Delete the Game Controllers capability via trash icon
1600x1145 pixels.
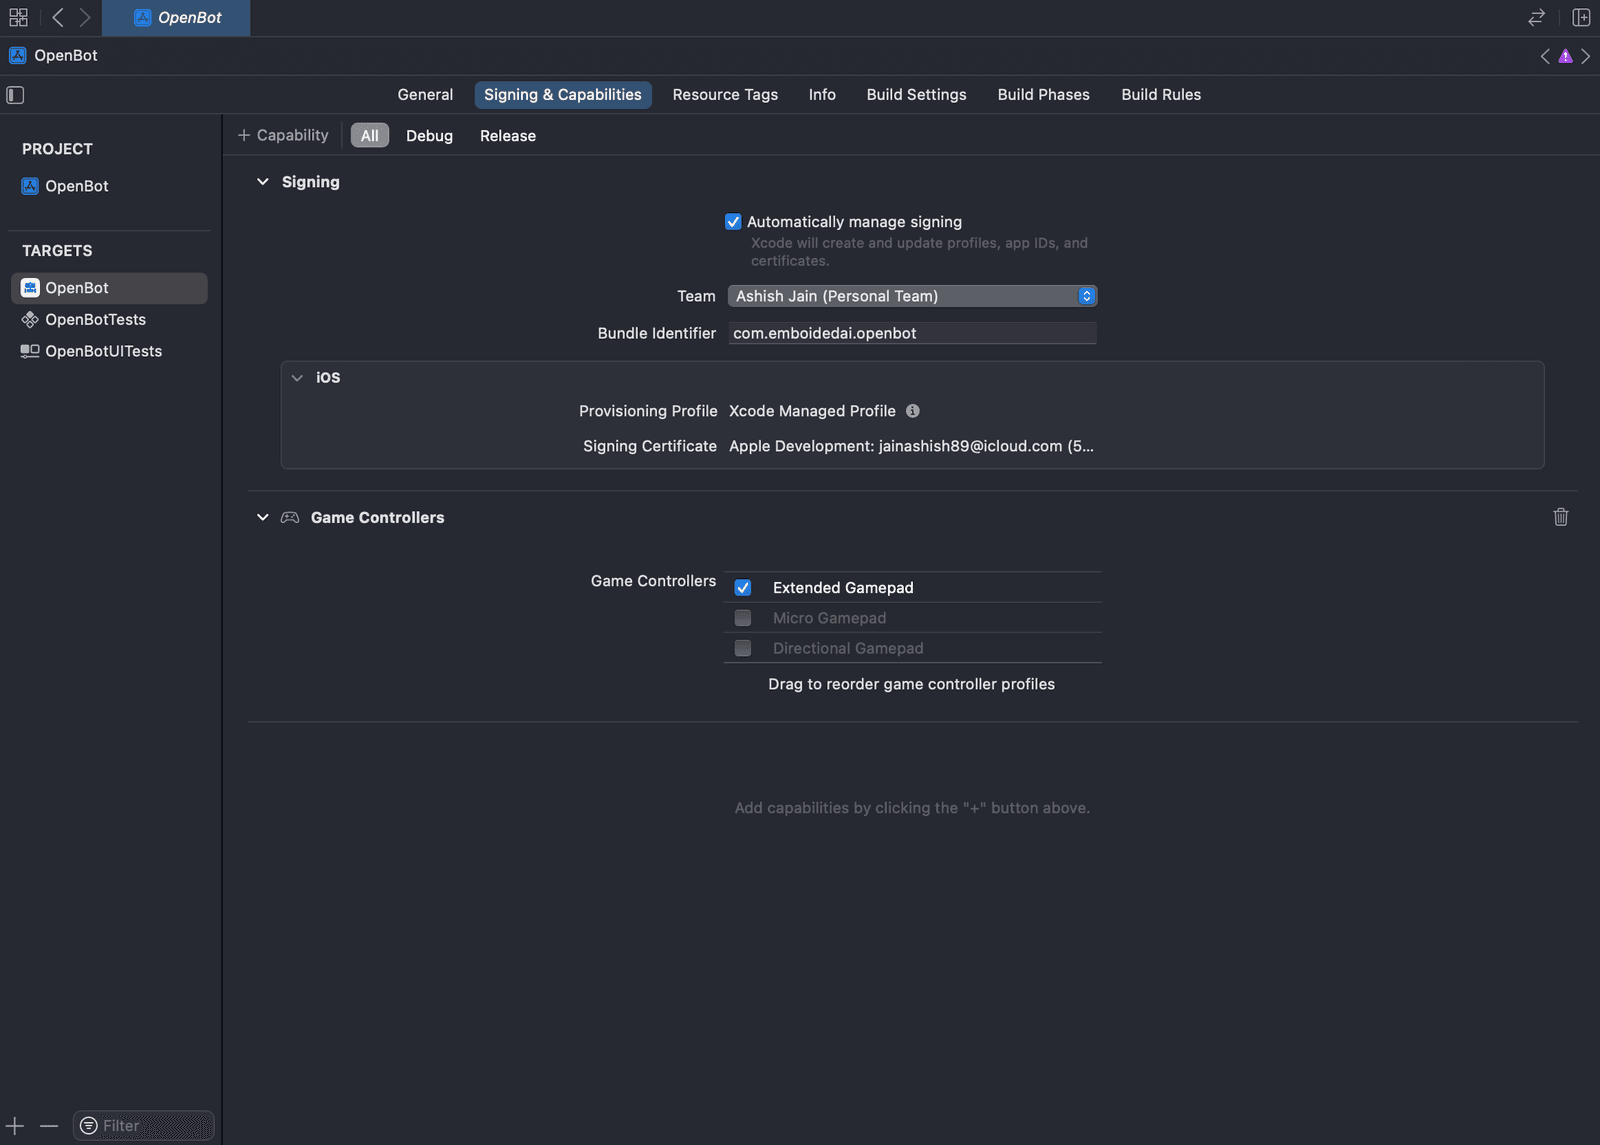pos(1561,517)
